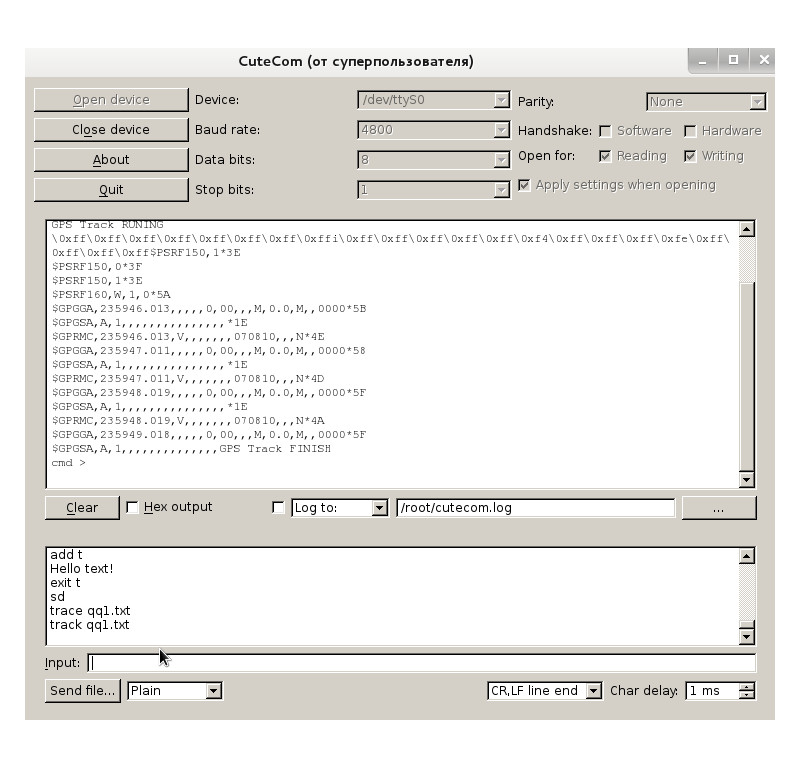Click the 'GPS Track FINISH' text in output

point(275,449)
